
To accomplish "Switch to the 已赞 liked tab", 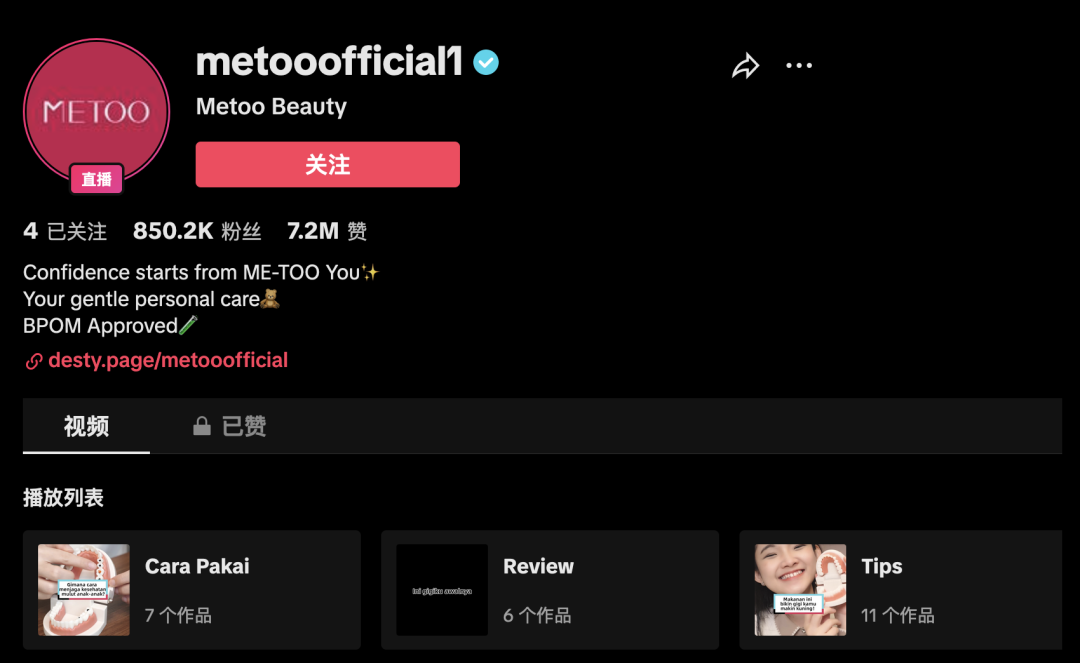I will [243, 427].
